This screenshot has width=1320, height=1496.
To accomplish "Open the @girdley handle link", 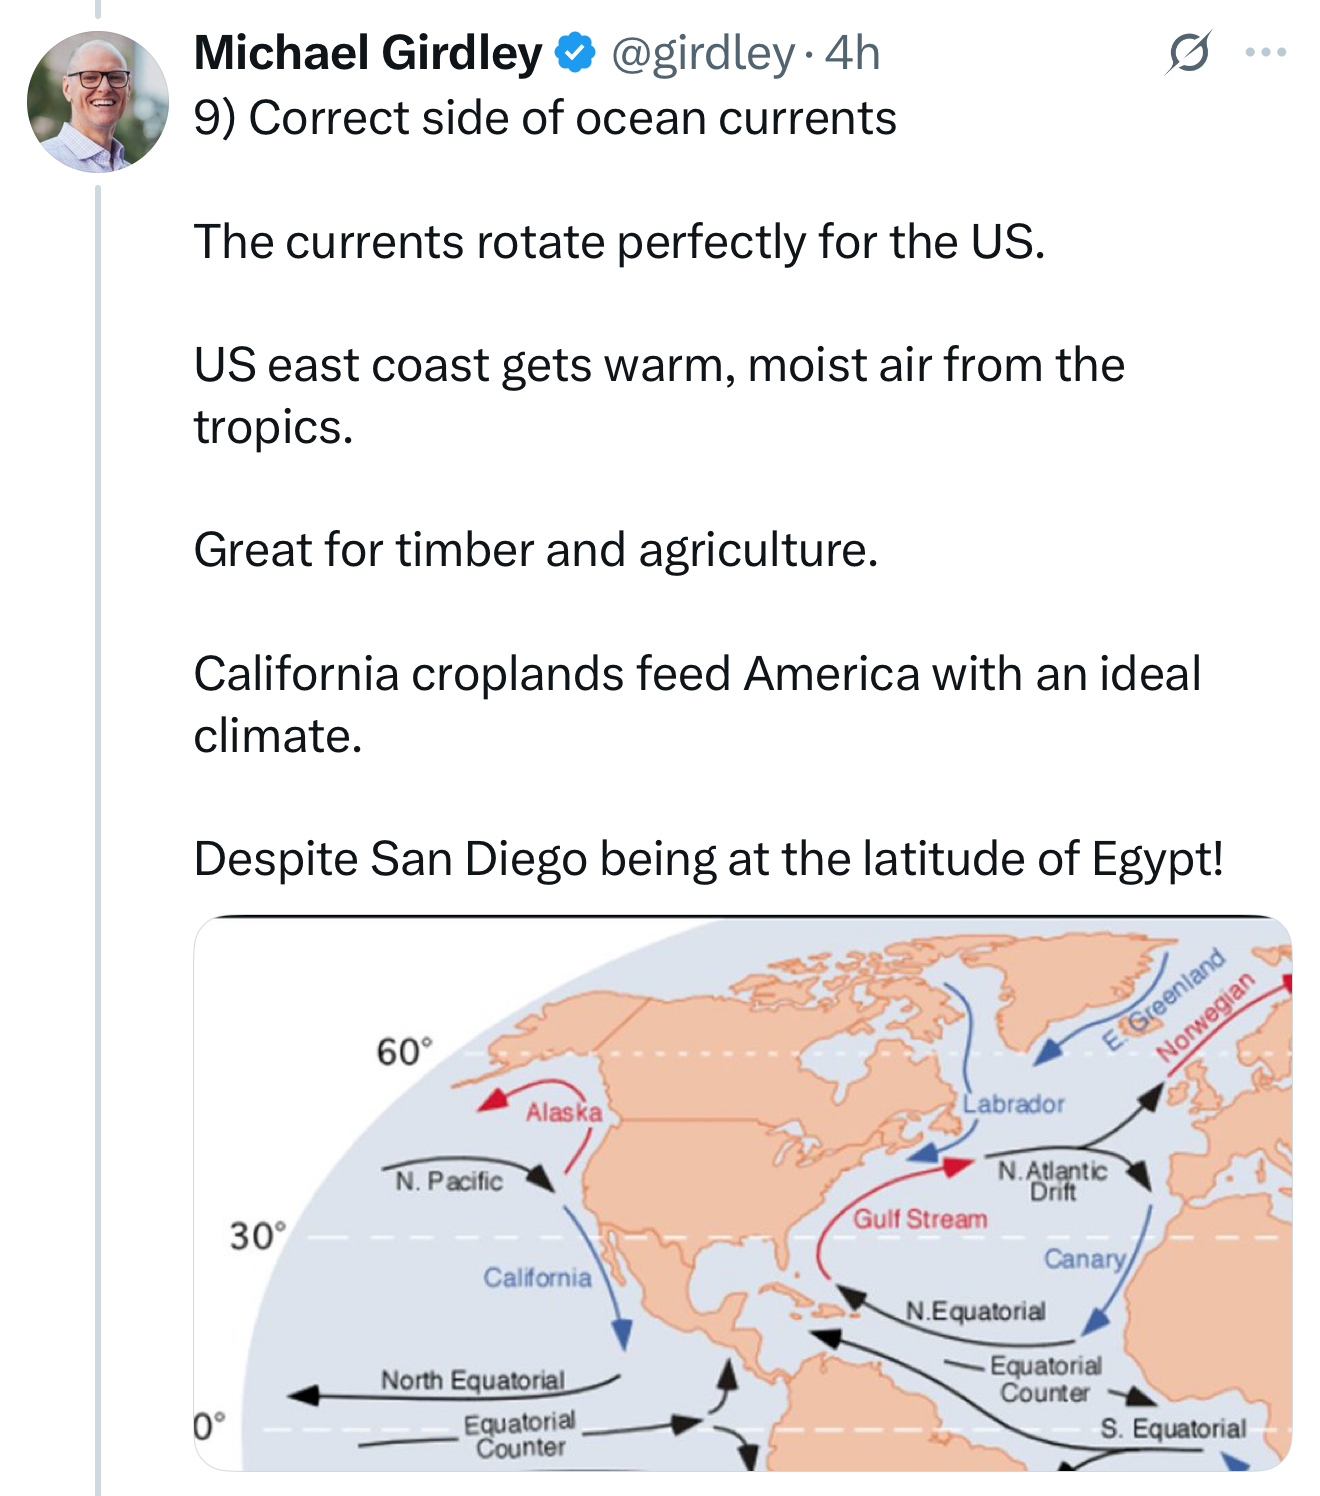I will [702, 53].
